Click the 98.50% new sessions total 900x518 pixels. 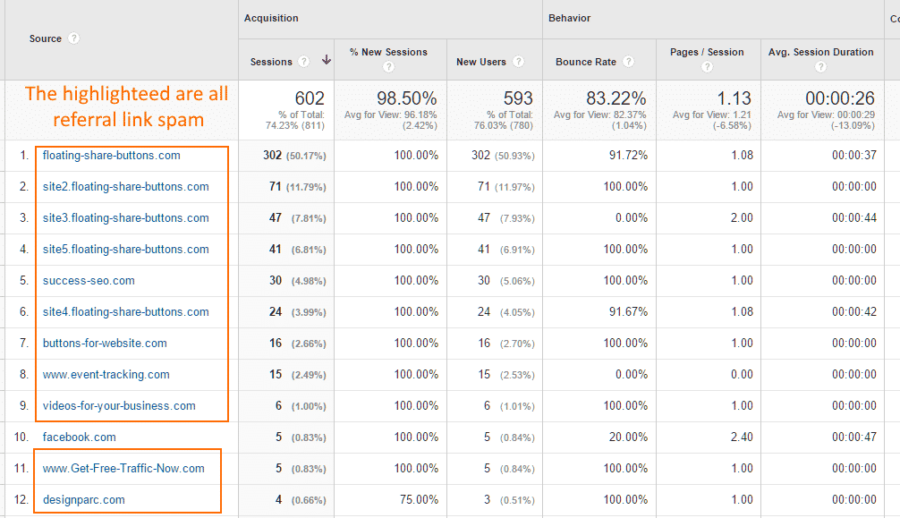pos(406,98)
